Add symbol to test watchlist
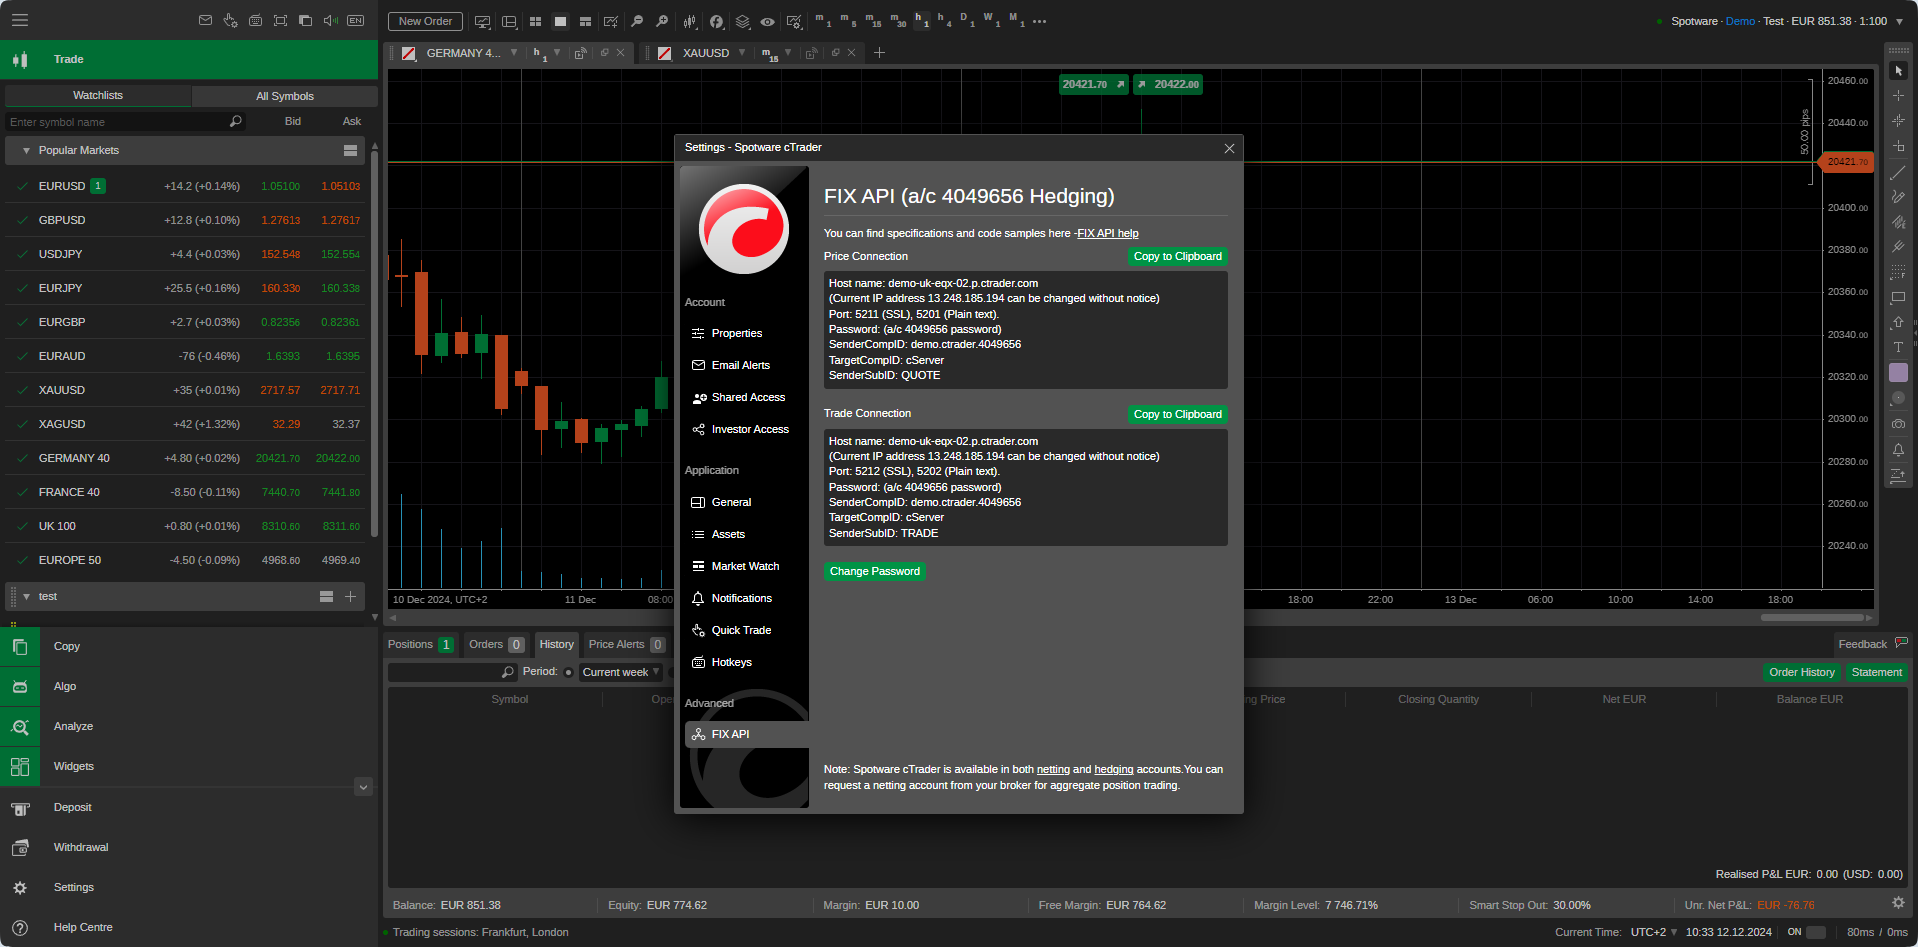 pos(350,596)
